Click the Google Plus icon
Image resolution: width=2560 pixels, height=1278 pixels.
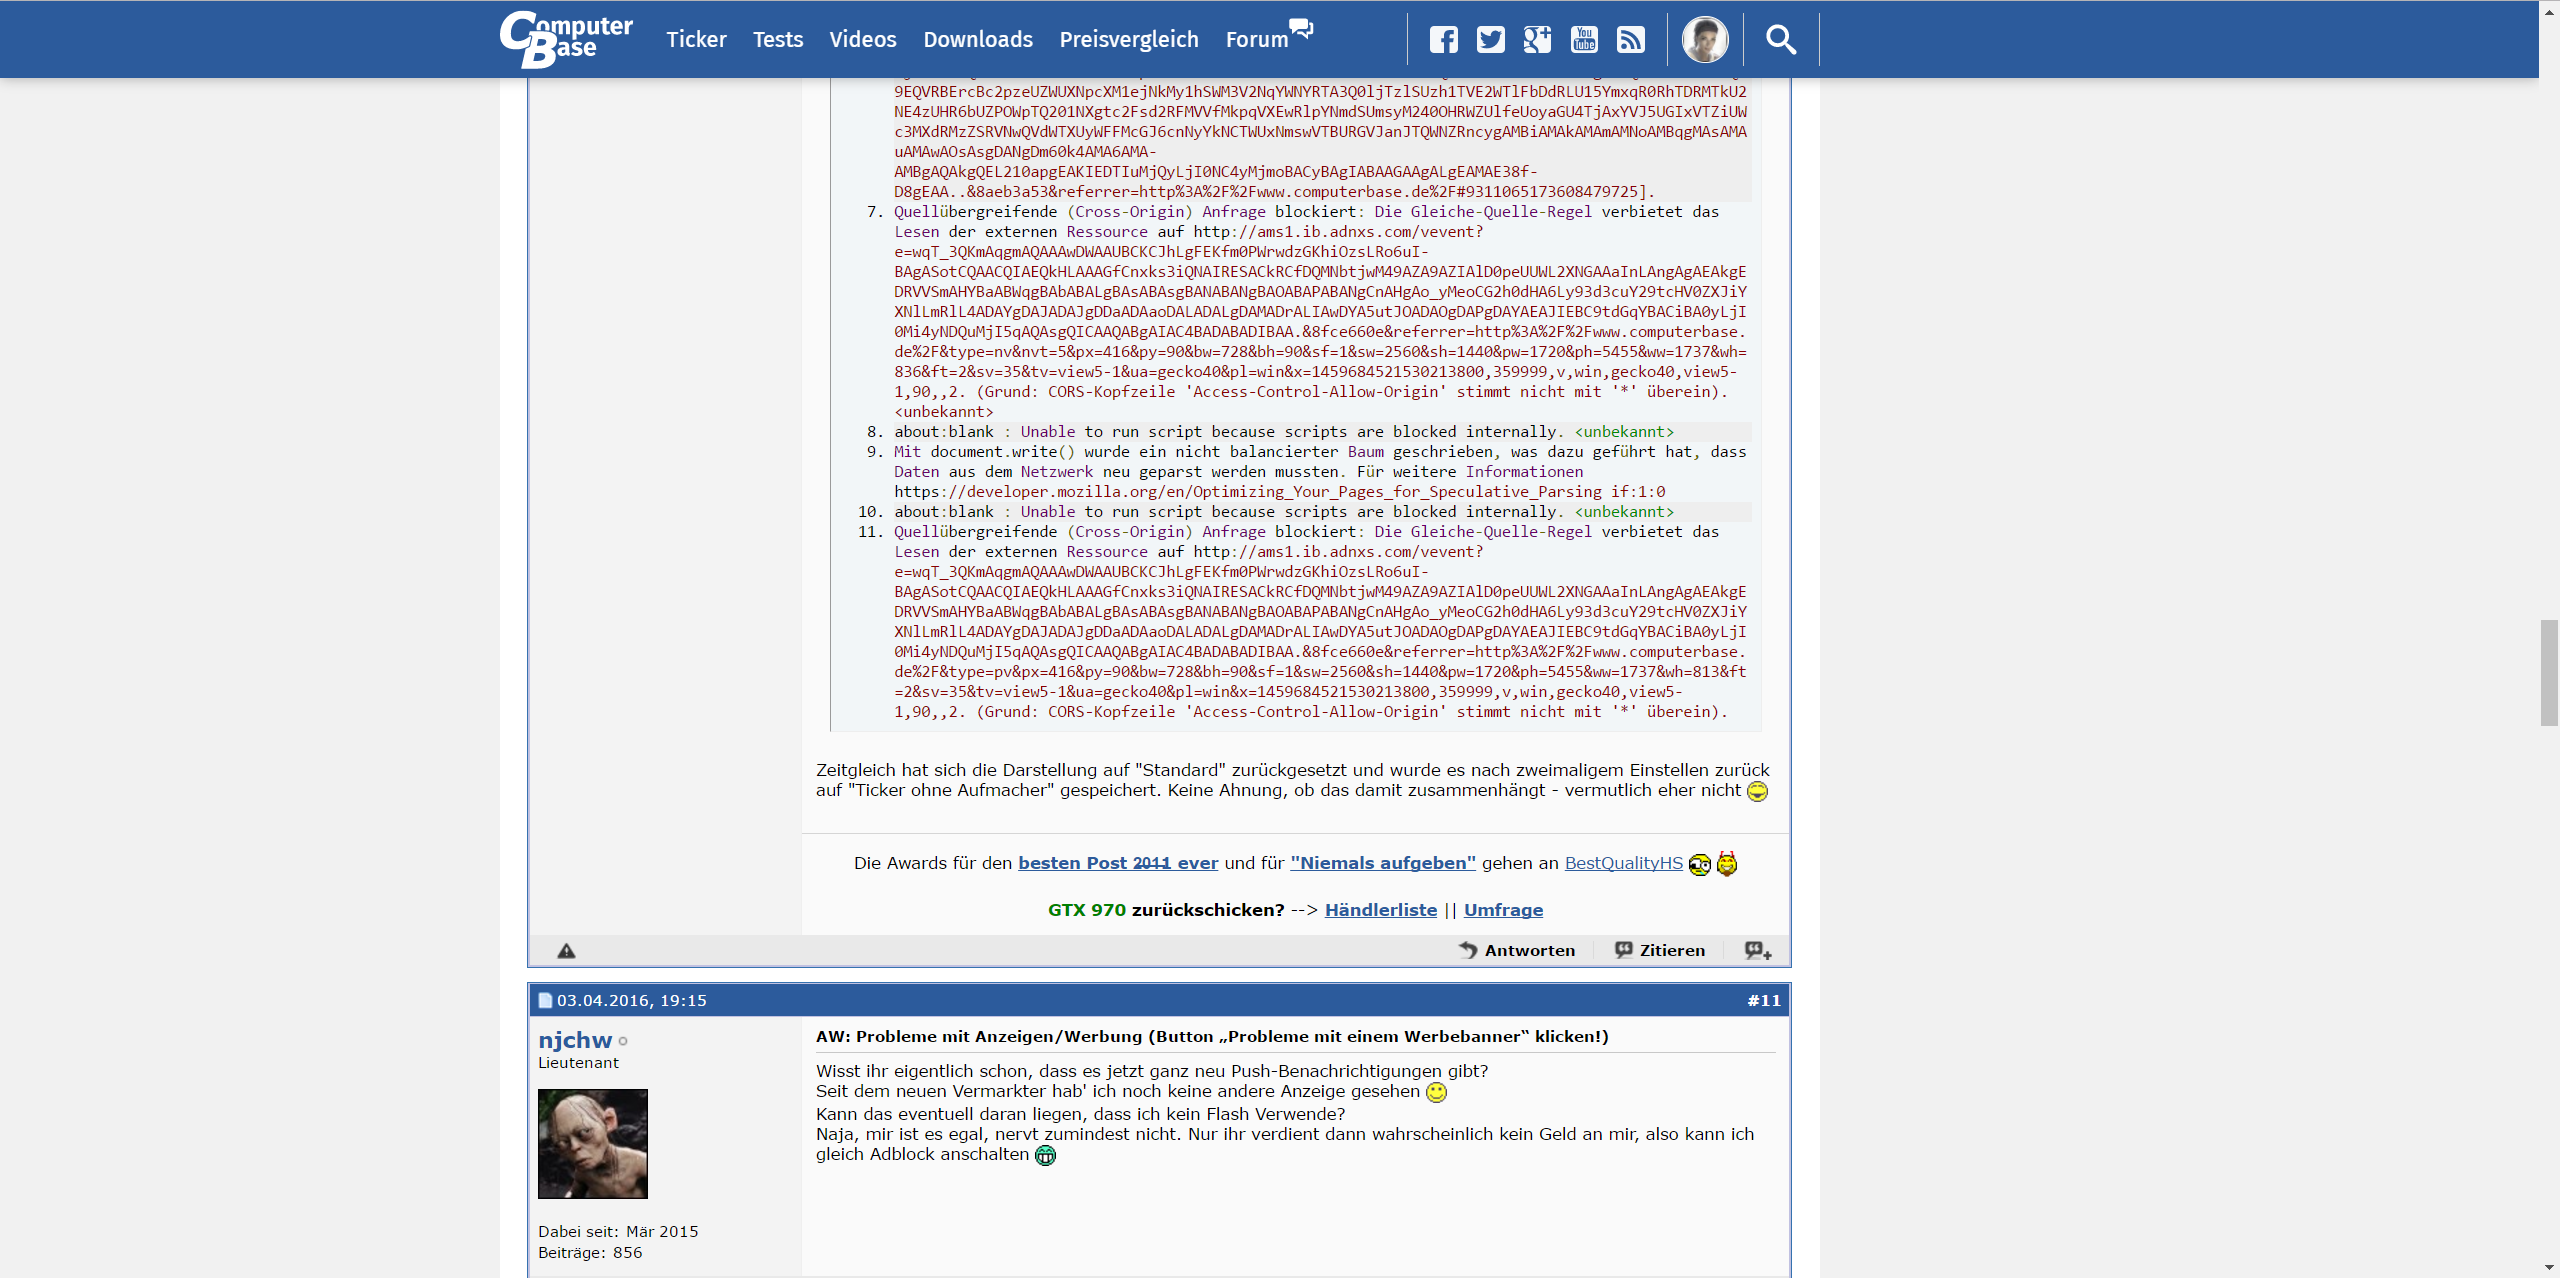pyautogui.click(x=1537, y=40)
